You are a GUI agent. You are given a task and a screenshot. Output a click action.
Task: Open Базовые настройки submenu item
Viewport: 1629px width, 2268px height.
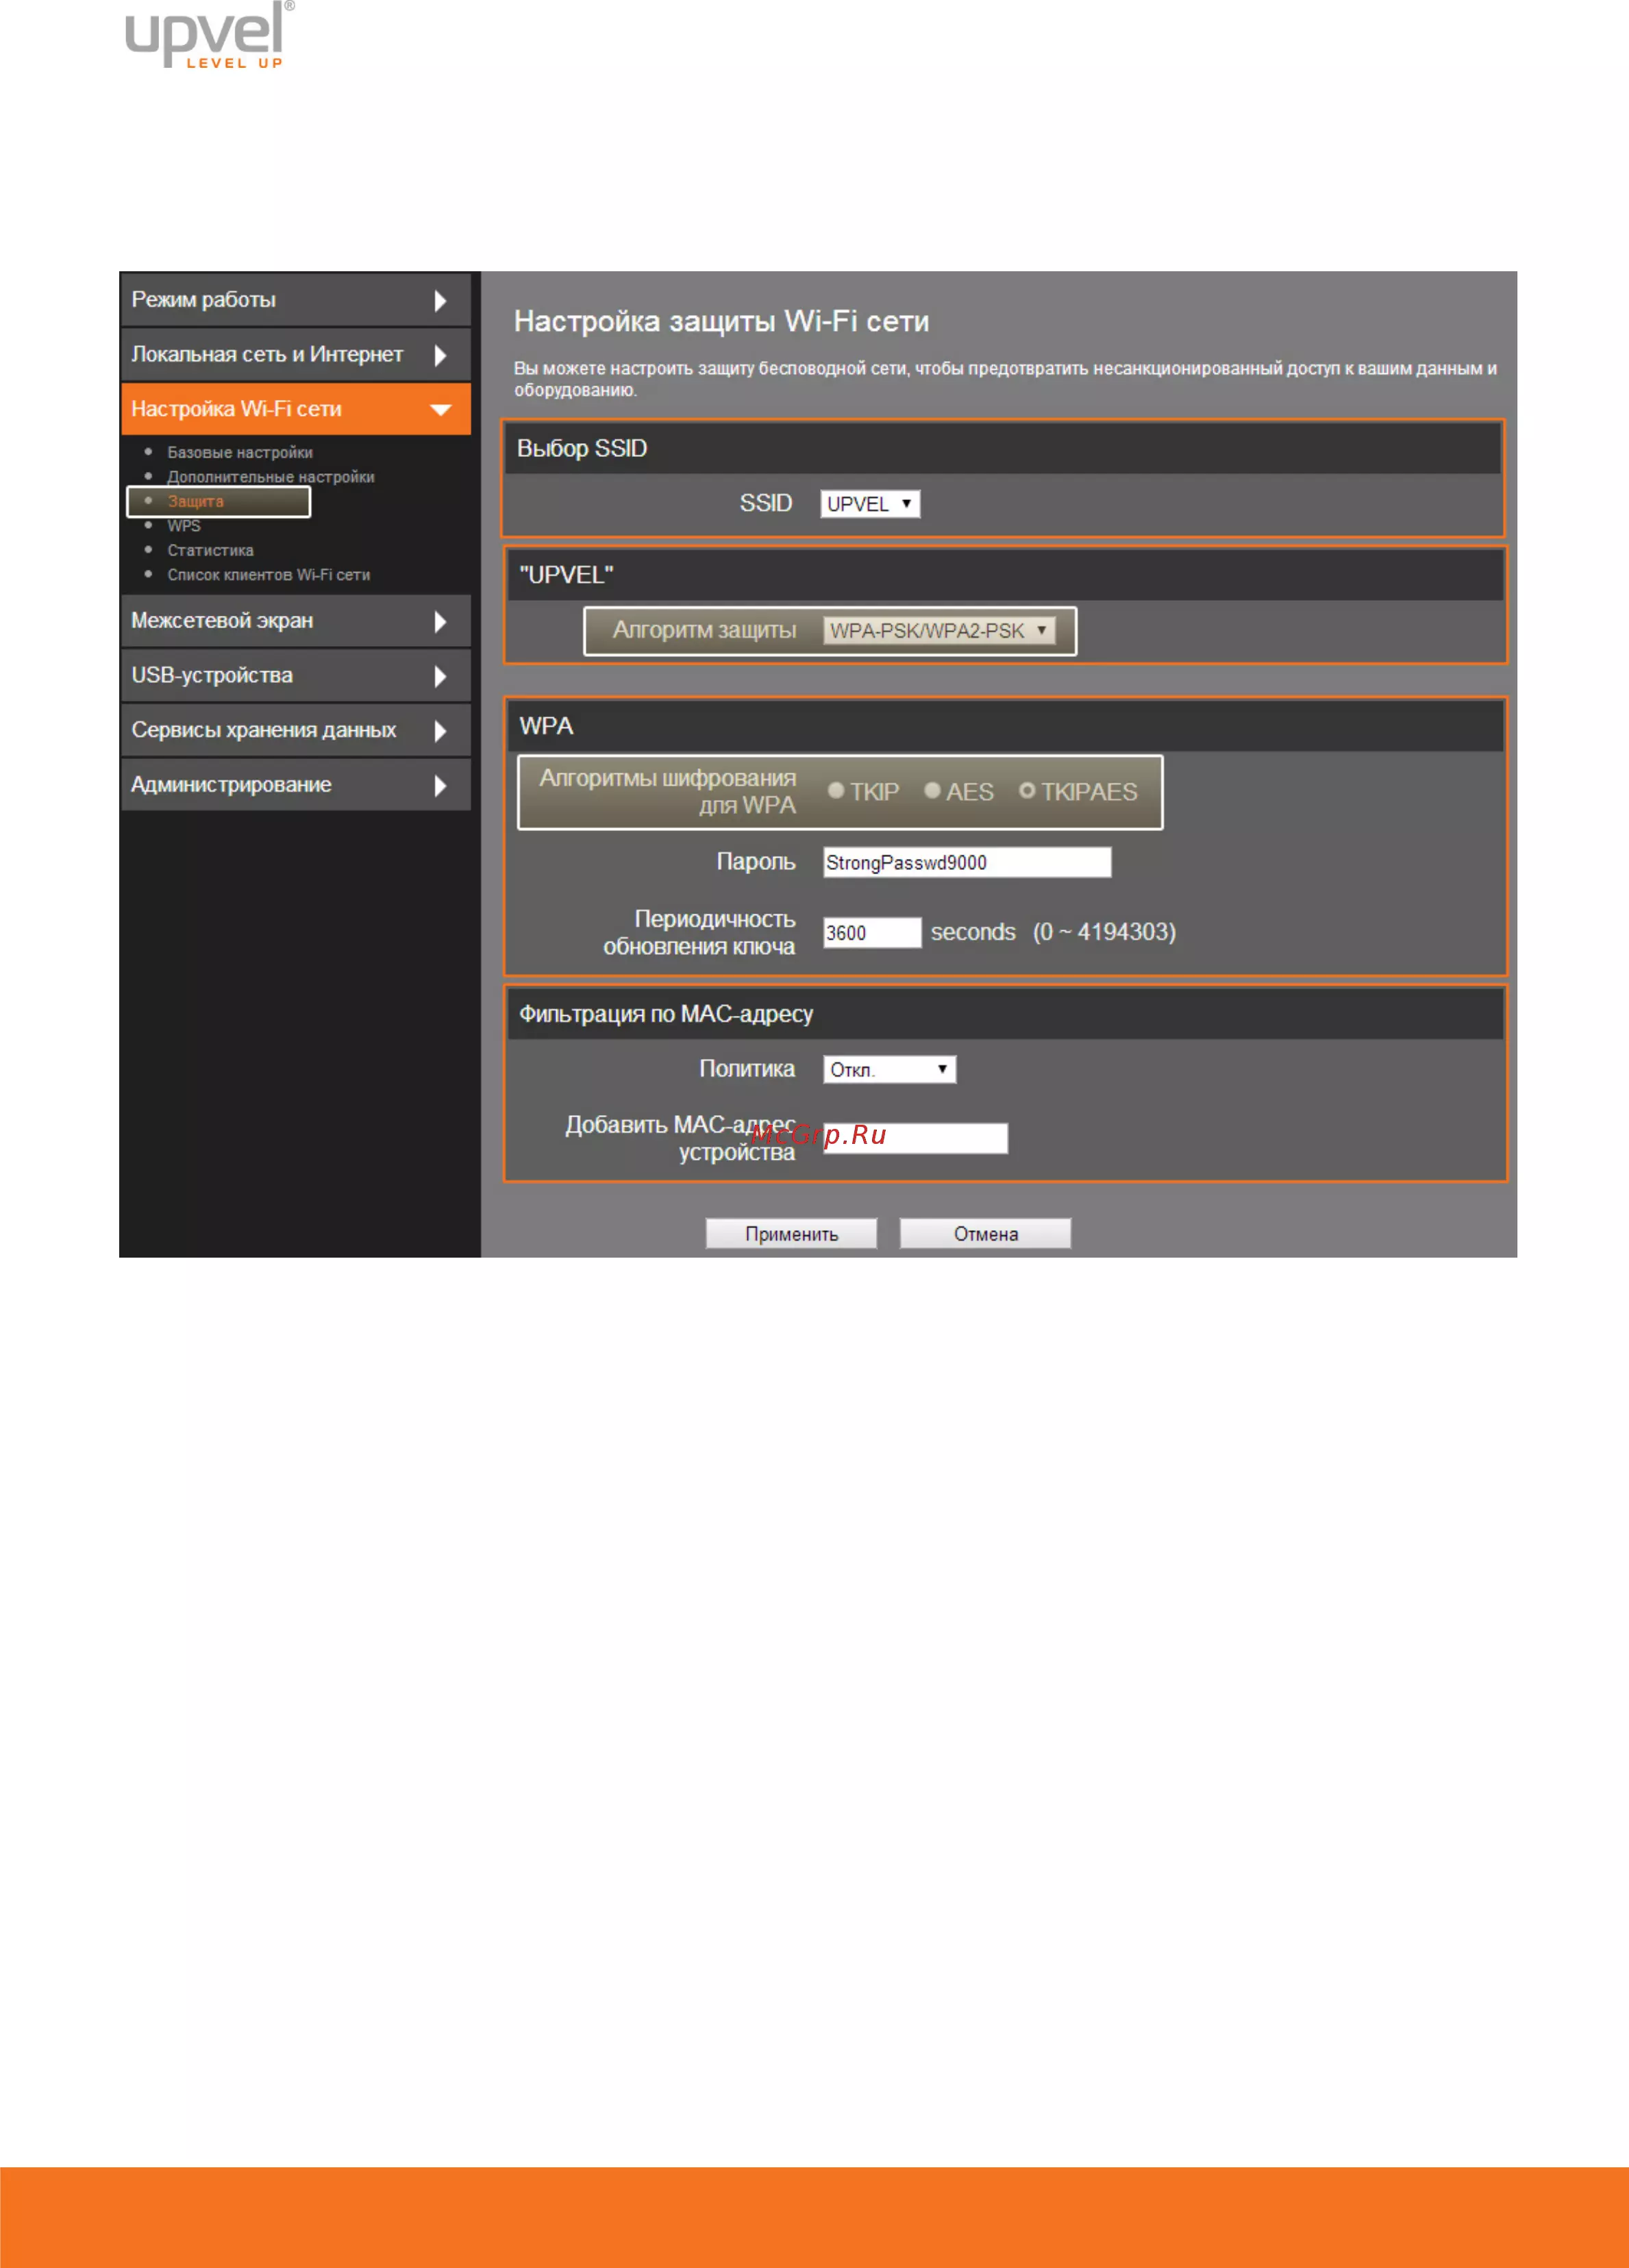[240, 452]
